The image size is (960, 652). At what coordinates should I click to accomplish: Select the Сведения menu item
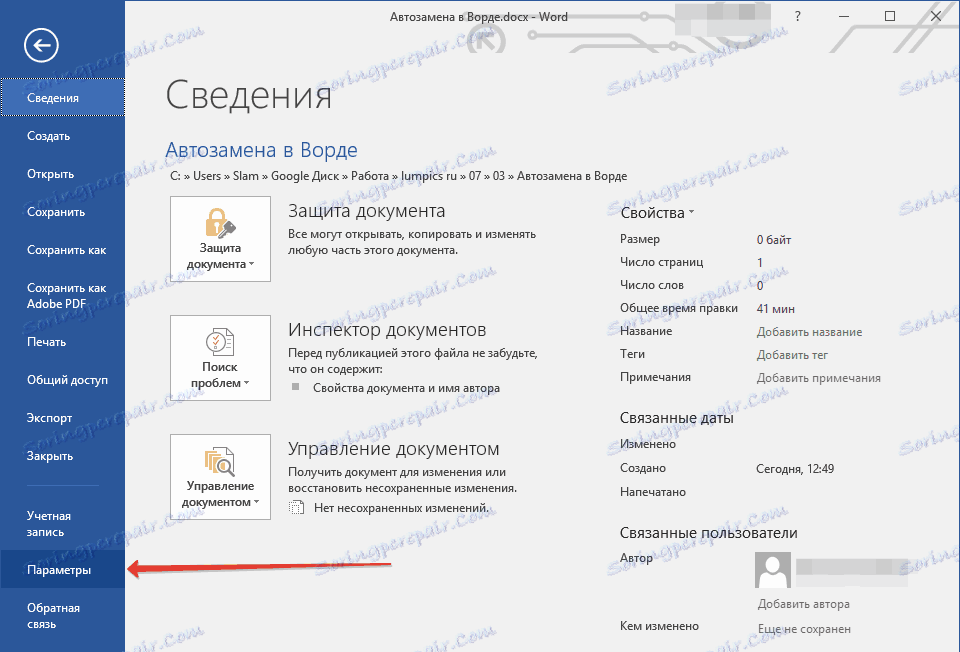[x=62, y=97]
